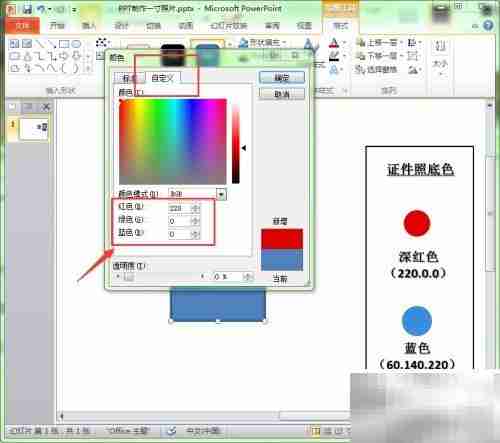
Task: Select the elbow connector shape
Action: (x=39, y=56)
